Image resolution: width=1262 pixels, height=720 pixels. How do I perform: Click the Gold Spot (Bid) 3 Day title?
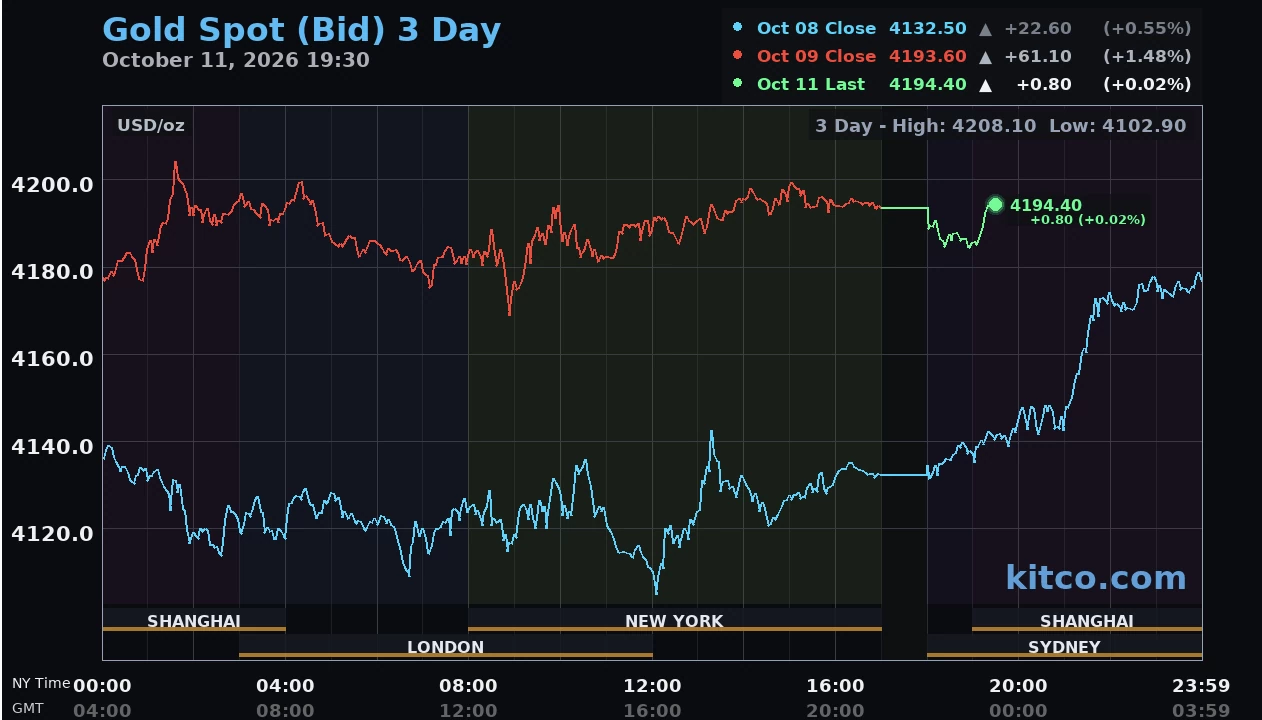coord(301,30)
